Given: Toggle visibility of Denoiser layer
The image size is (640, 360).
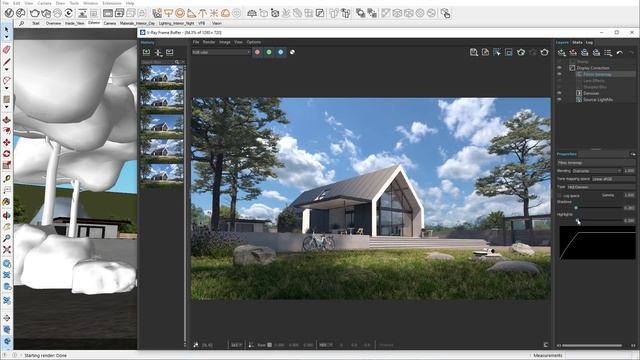Looking at the screenshot, I should click(x=559, y=93).
